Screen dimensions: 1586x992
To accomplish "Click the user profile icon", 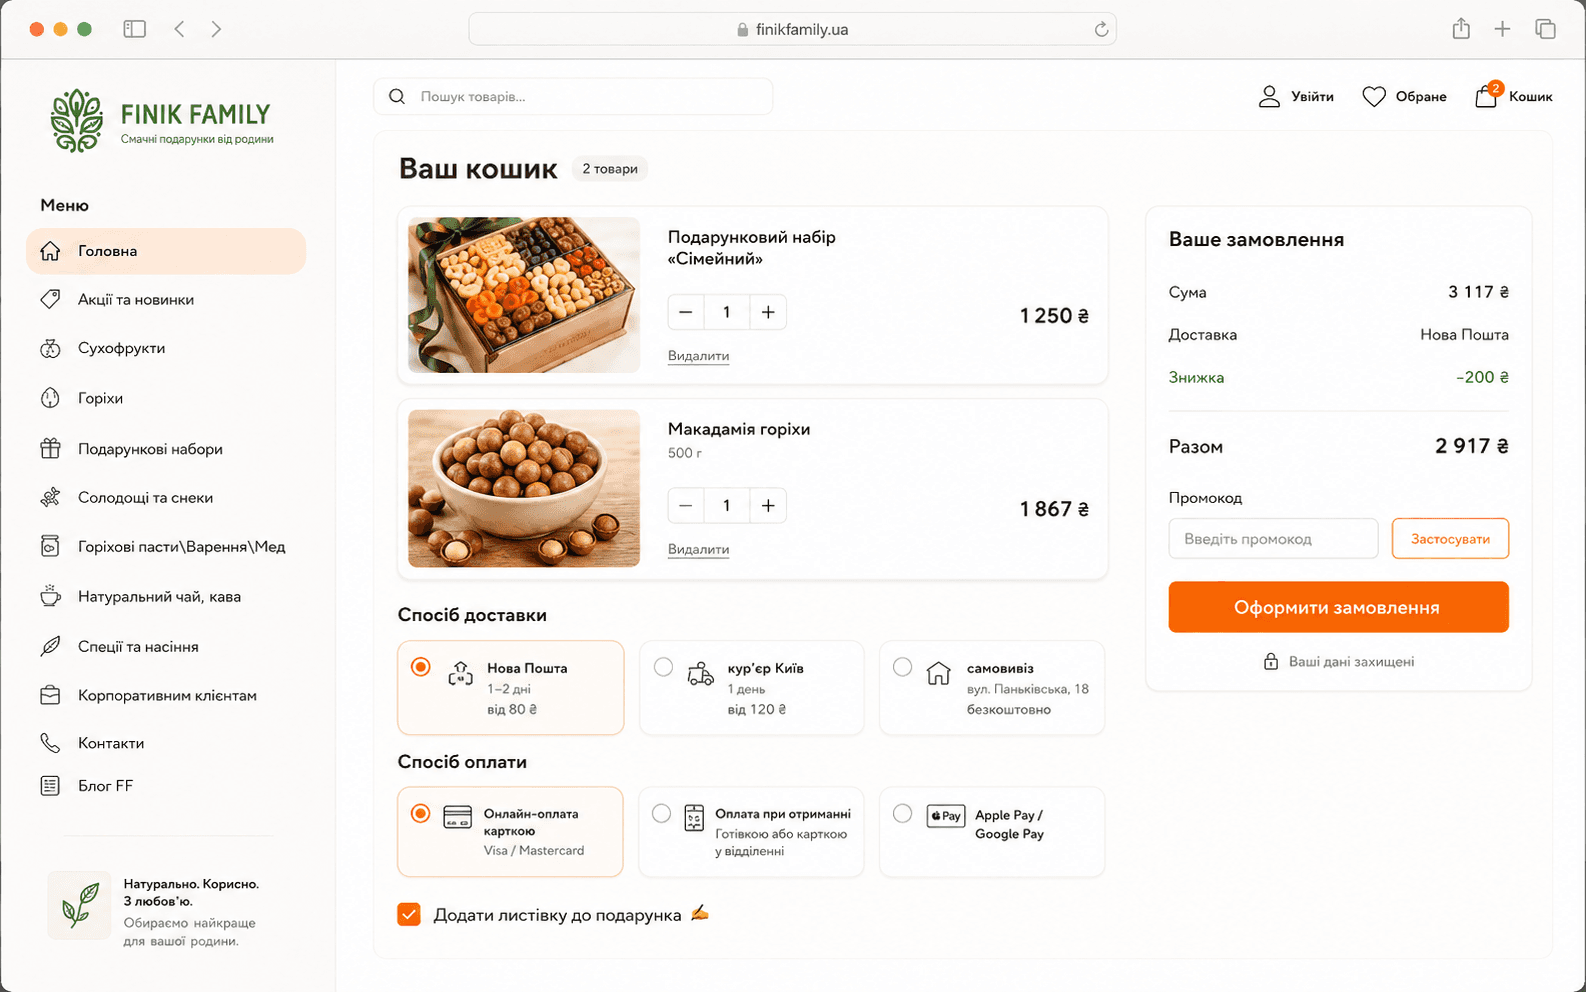I will [1269, 96].
